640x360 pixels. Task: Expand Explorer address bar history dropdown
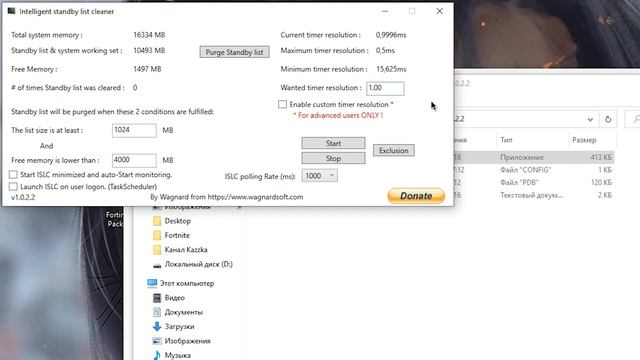coord(590,119)
